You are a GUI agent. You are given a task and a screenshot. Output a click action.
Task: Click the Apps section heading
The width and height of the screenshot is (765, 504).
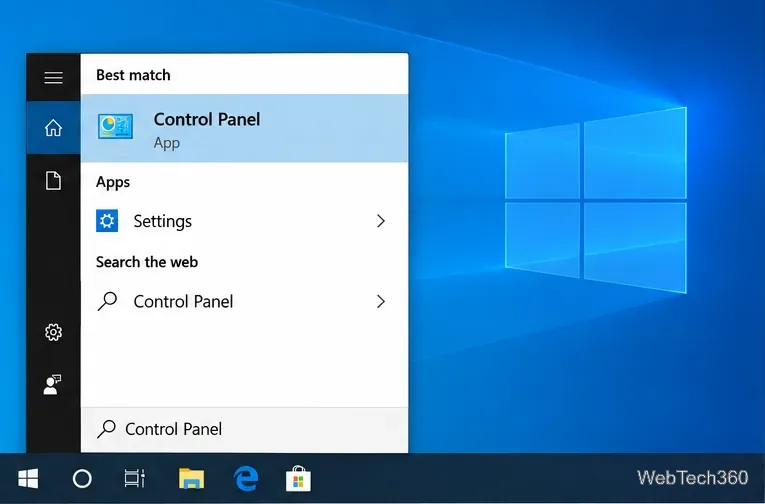click(113, 182)
